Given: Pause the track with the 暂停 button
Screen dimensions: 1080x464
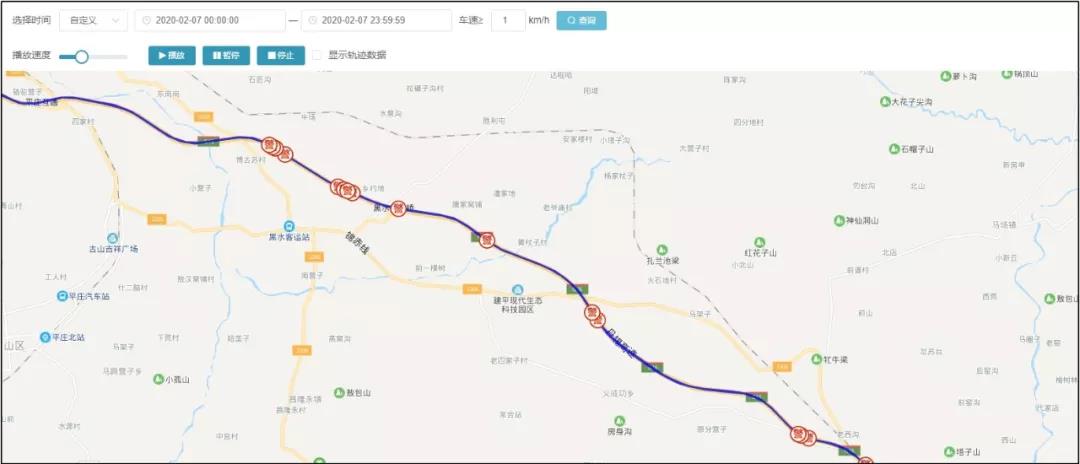Looking at the screenshot, I should pyautogui.click(x=226, y=56).
